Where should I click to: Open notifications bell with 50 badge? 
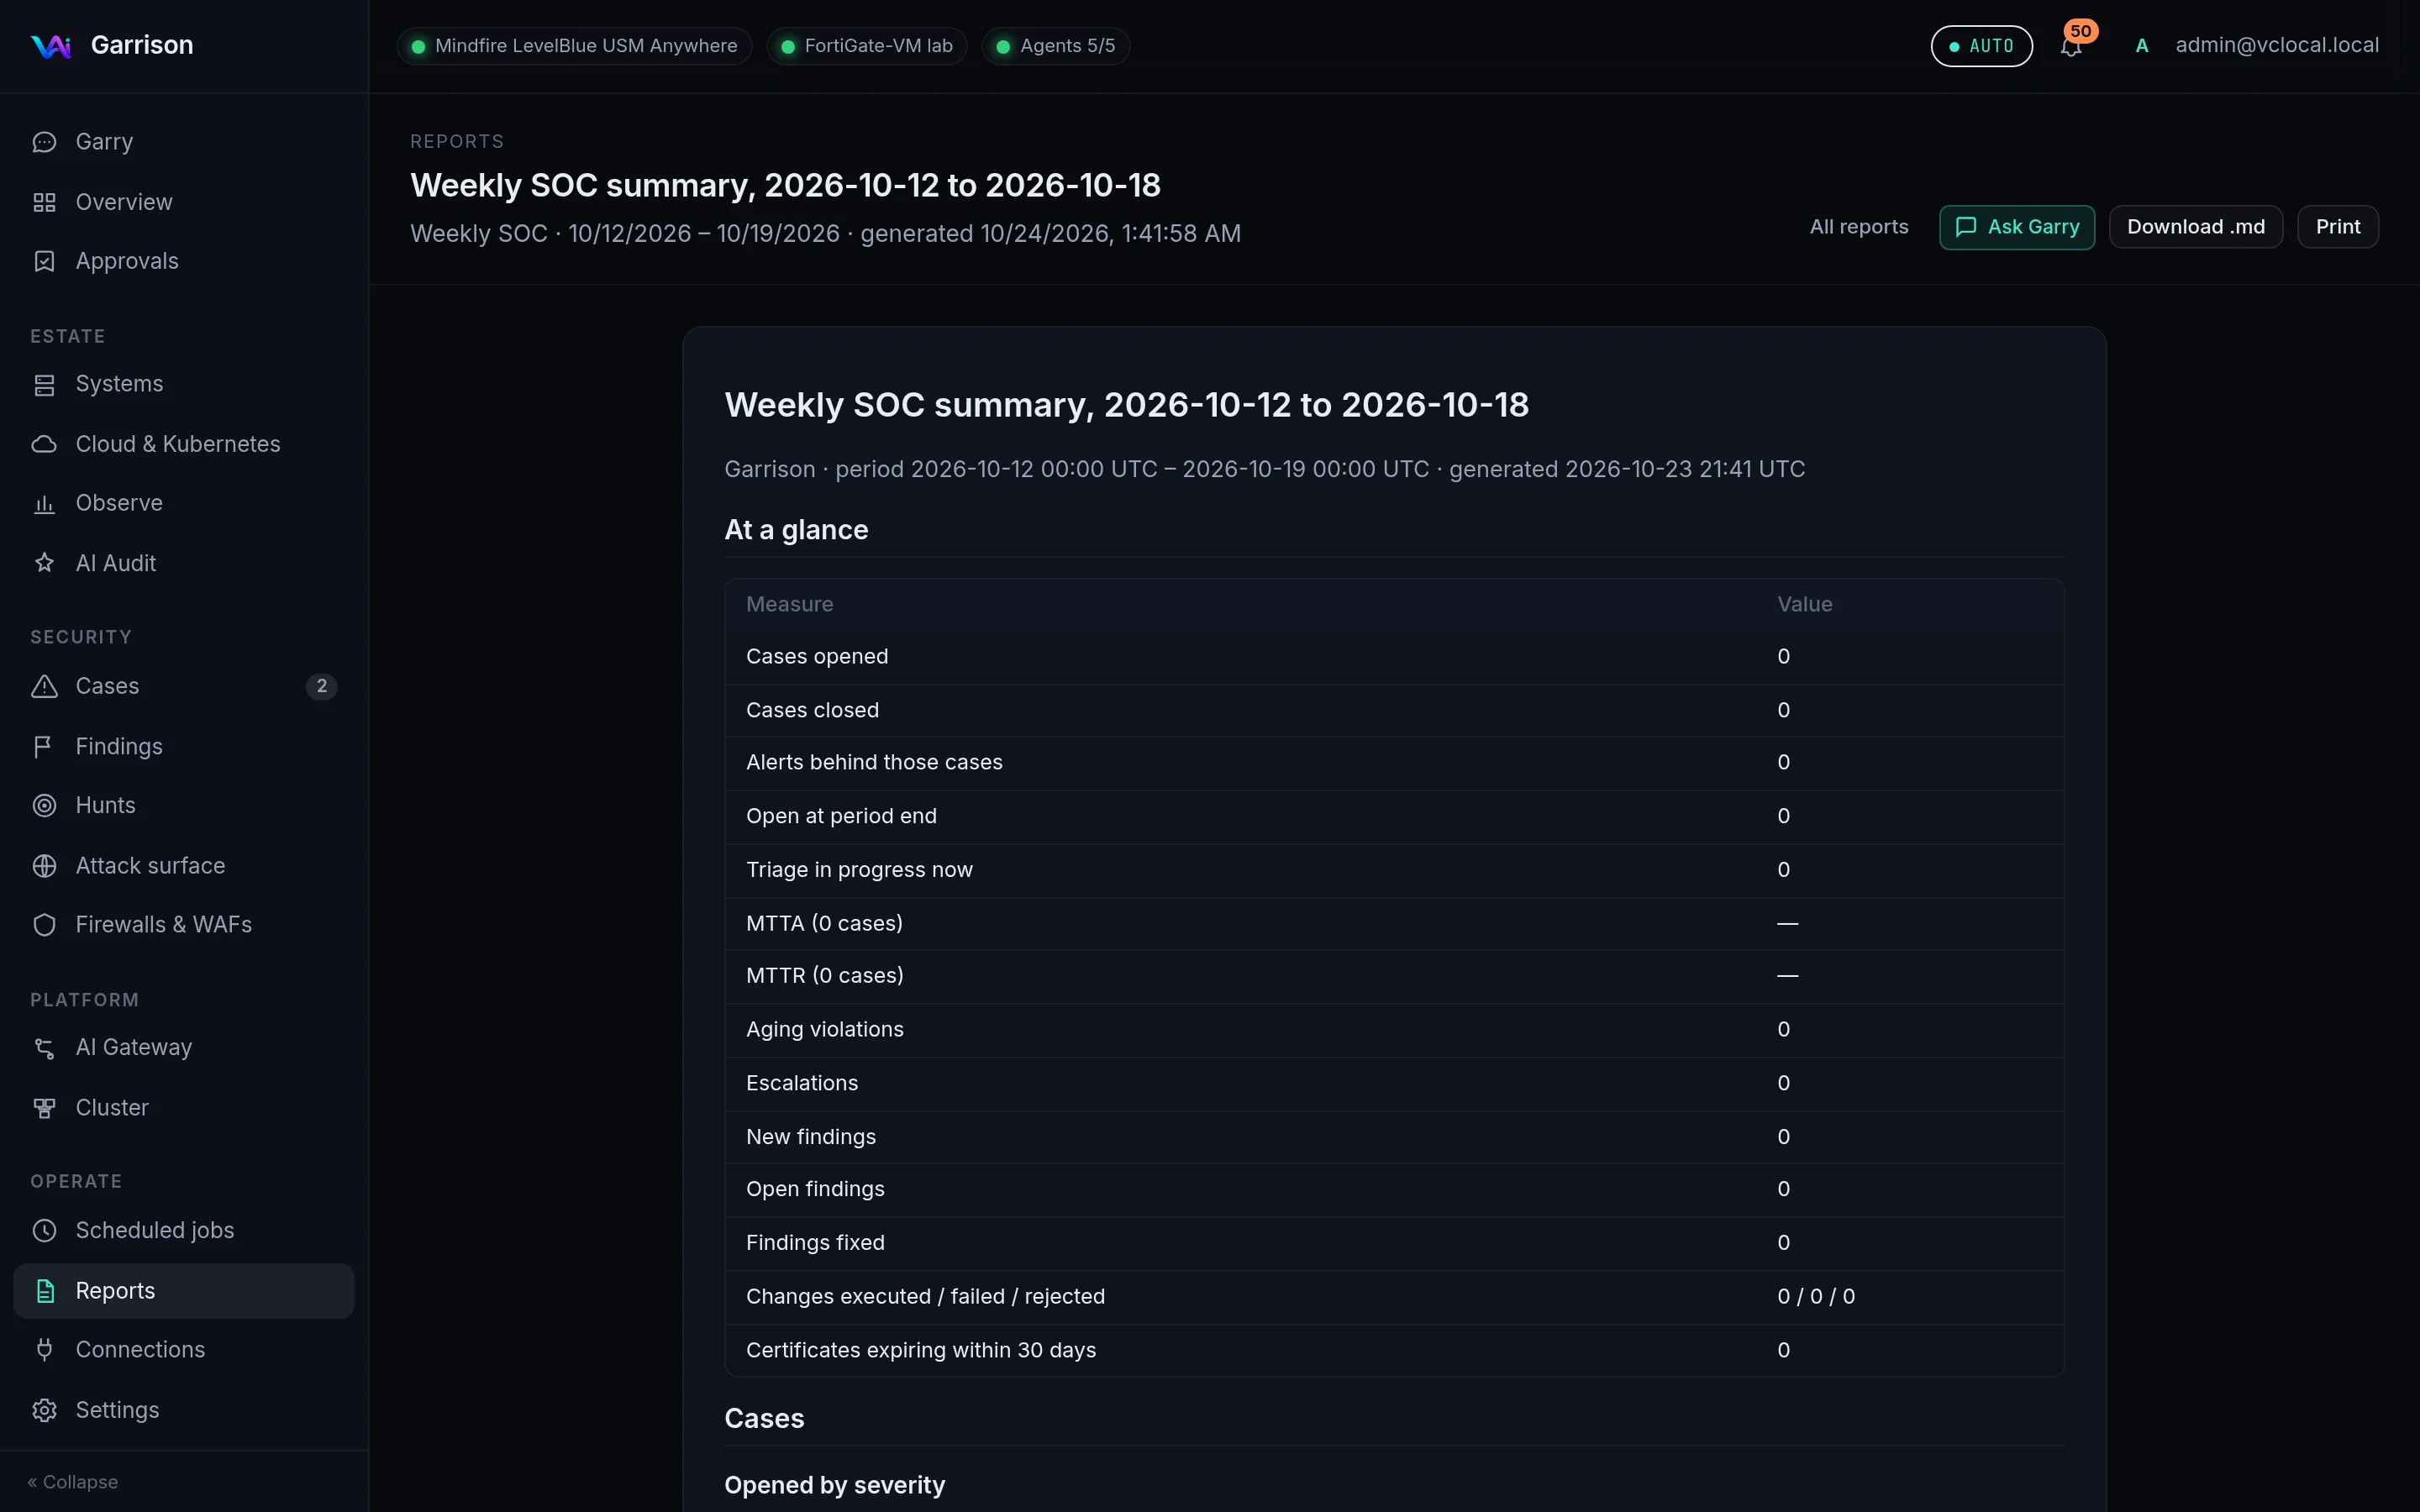[x=2071, y=46]
